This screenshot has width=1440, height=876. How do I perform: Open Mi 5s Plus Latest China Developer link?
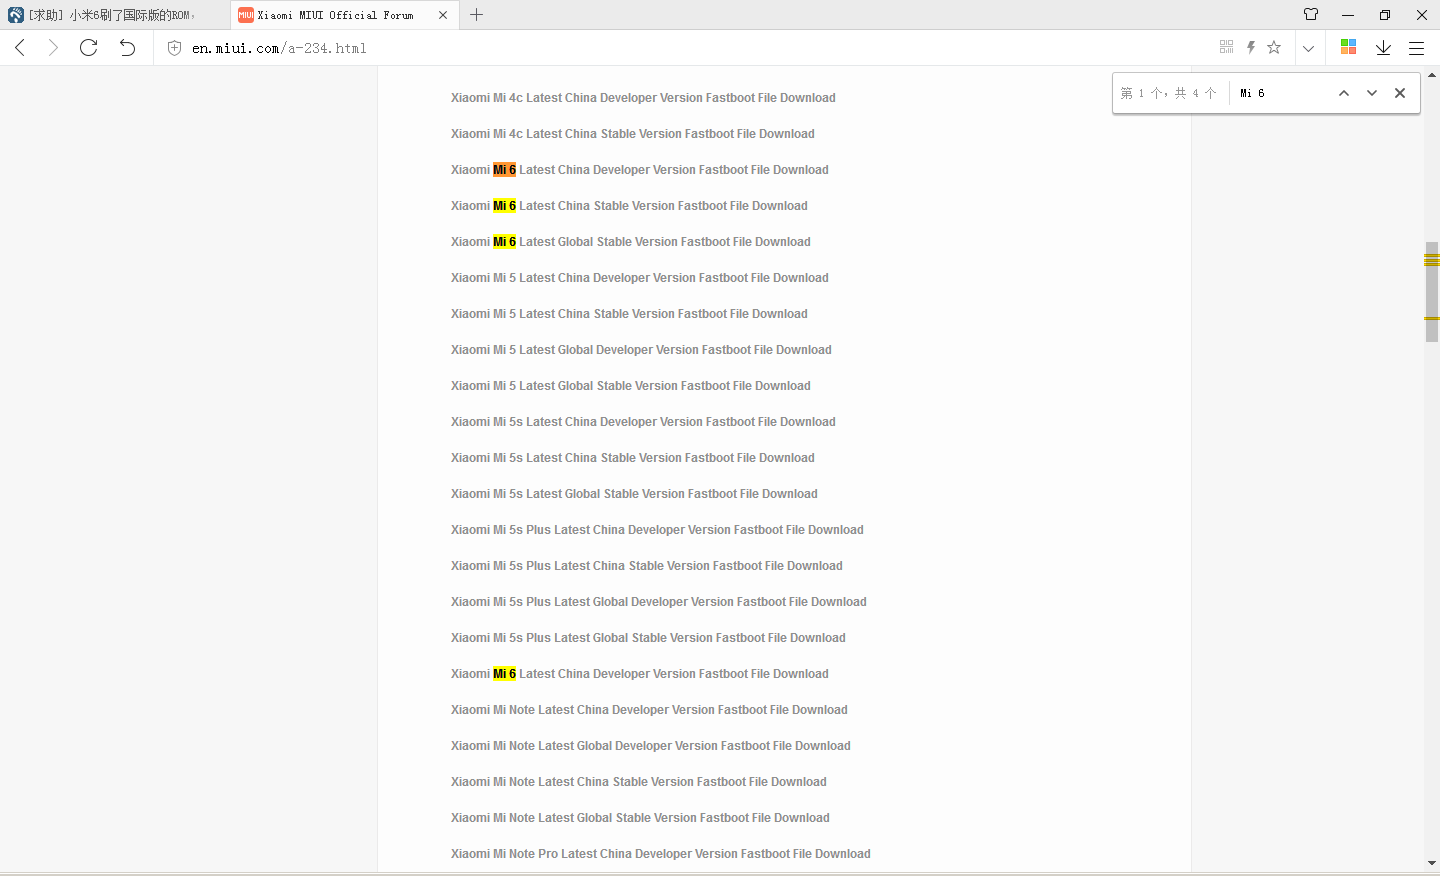pyautogui.click(x=657, y=530)
